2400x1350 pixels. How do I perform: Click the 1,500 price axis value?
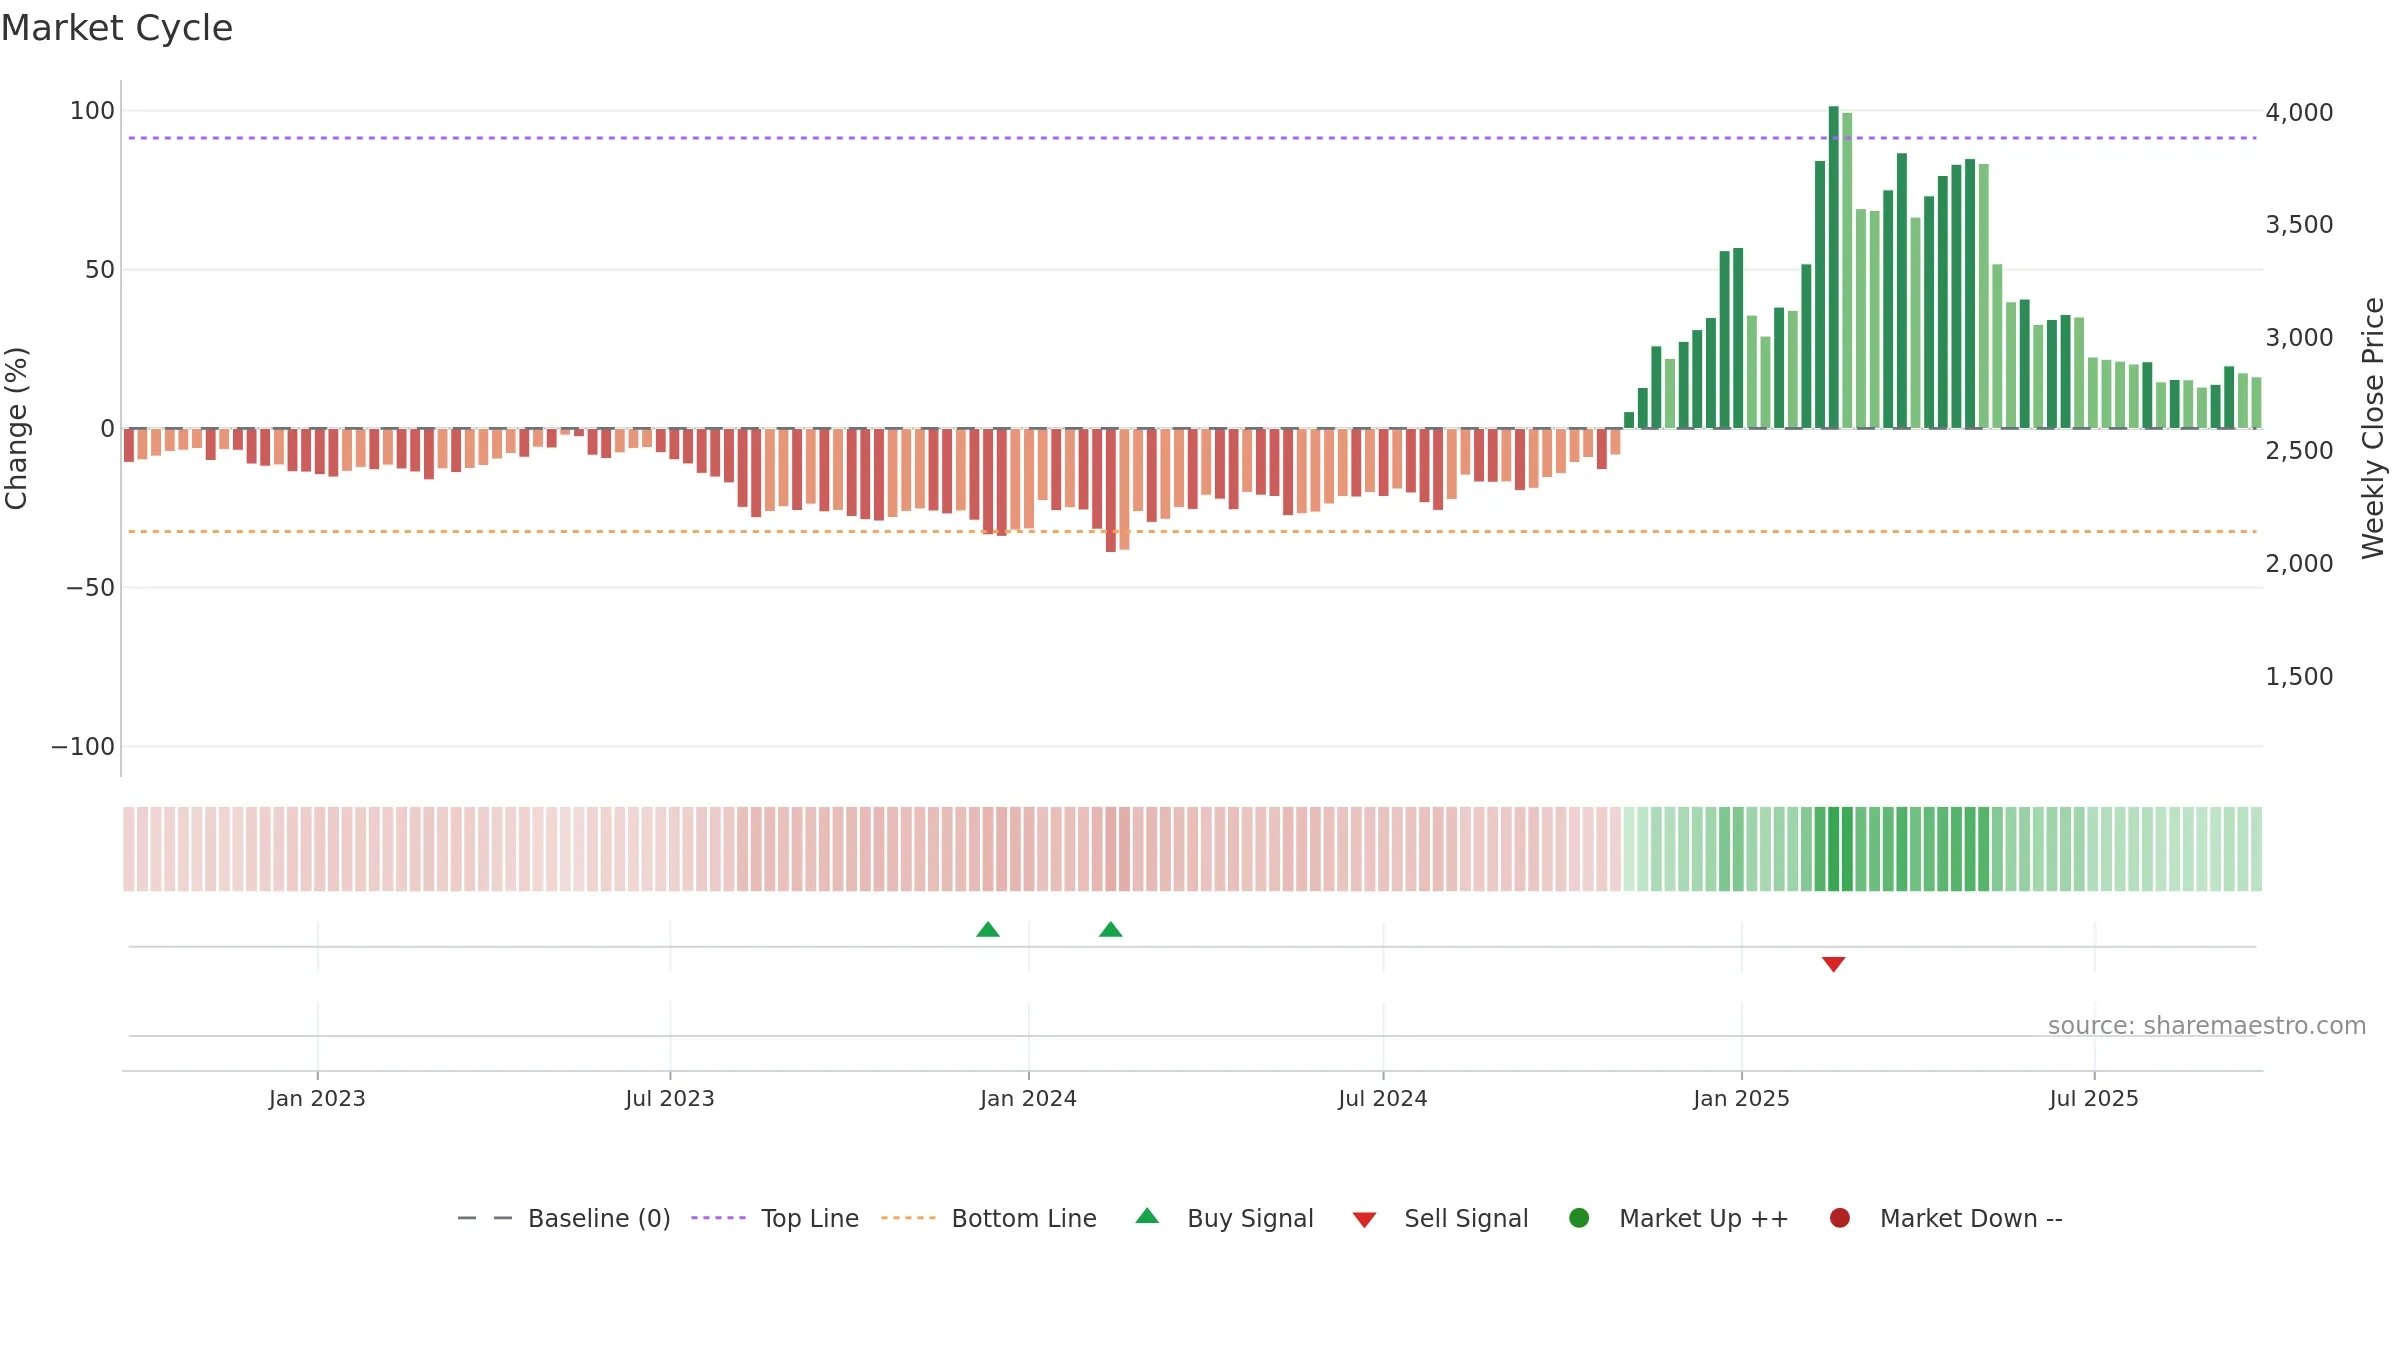[x=2299, y=676]
